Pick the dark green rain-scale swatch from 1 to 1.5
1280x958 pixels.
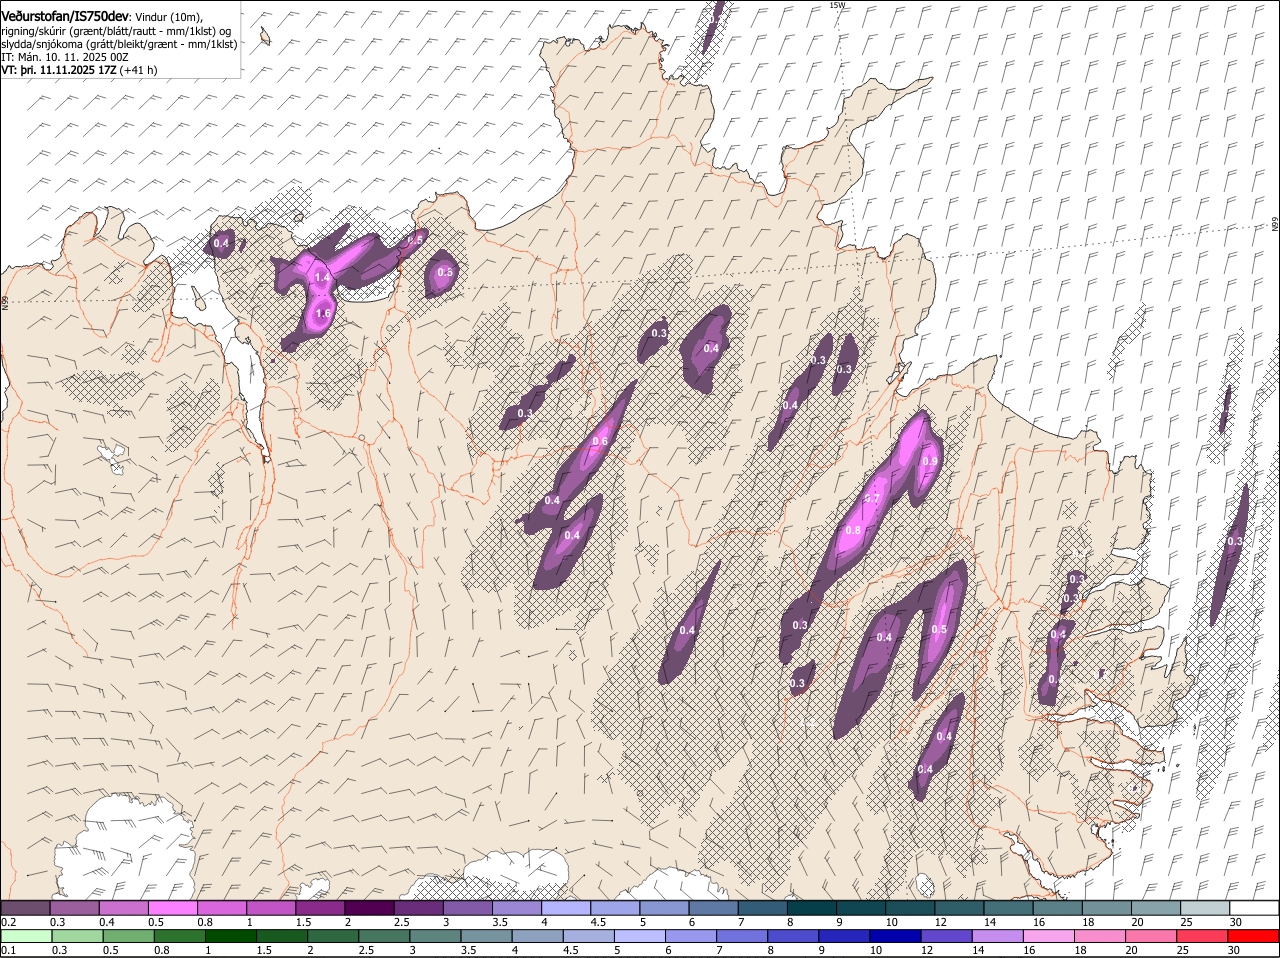coord(231,936)
